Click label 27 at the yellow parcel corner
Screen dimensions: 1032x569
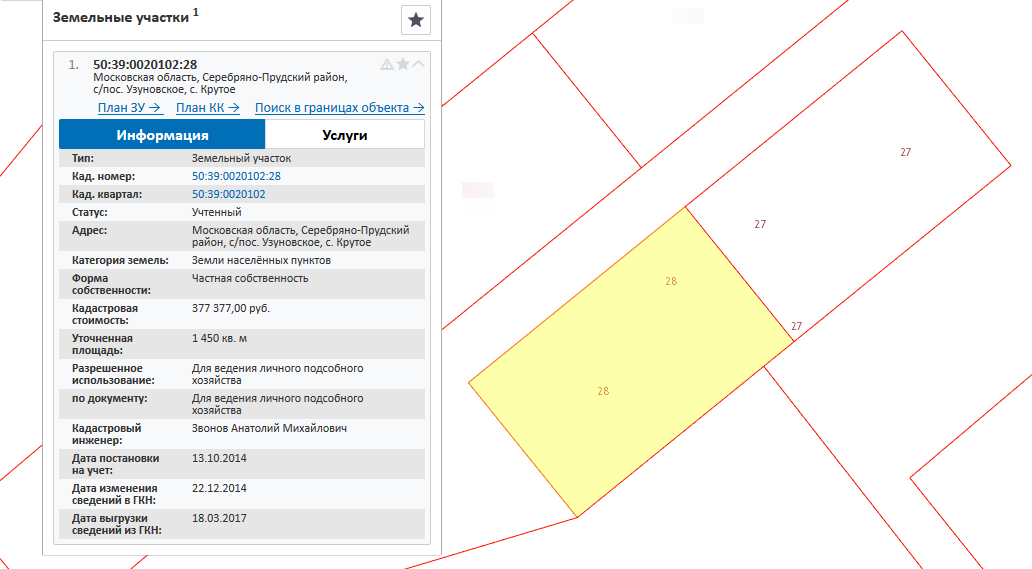[x=796, y=326]
